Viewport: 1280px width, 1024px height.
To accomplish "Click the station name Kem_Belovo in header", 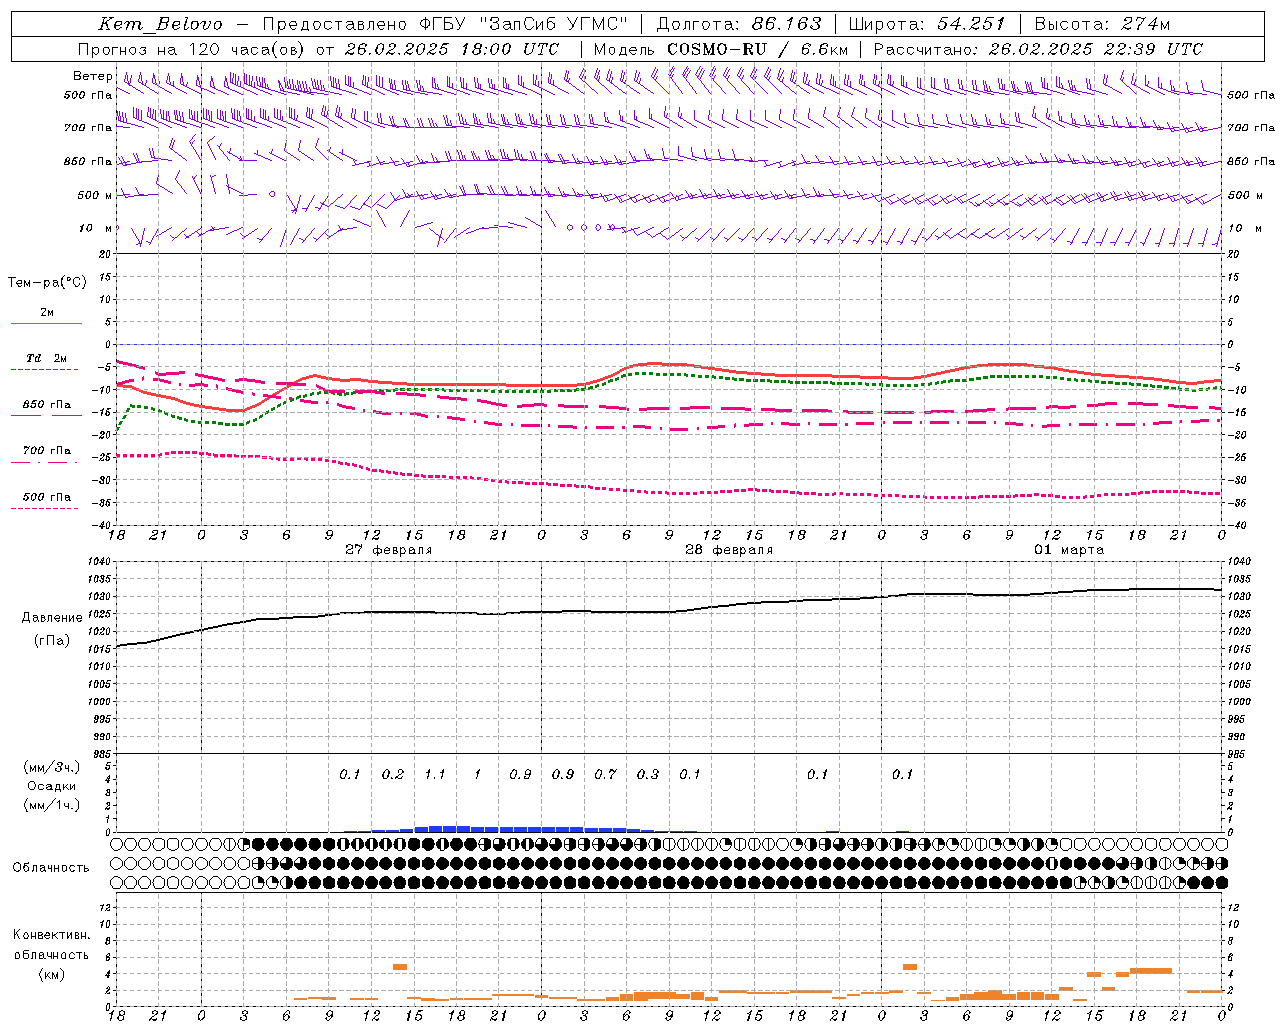I will 161,24.
